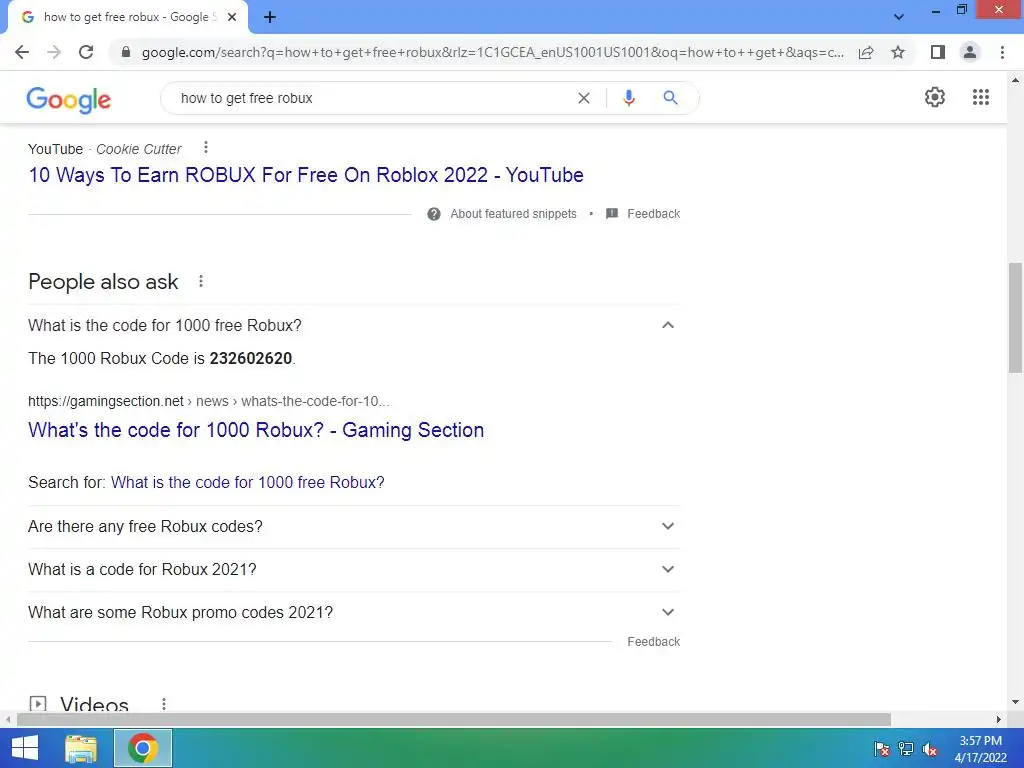Click in the Google search input field
The image size is (1024, 768).
click(372, 98)
